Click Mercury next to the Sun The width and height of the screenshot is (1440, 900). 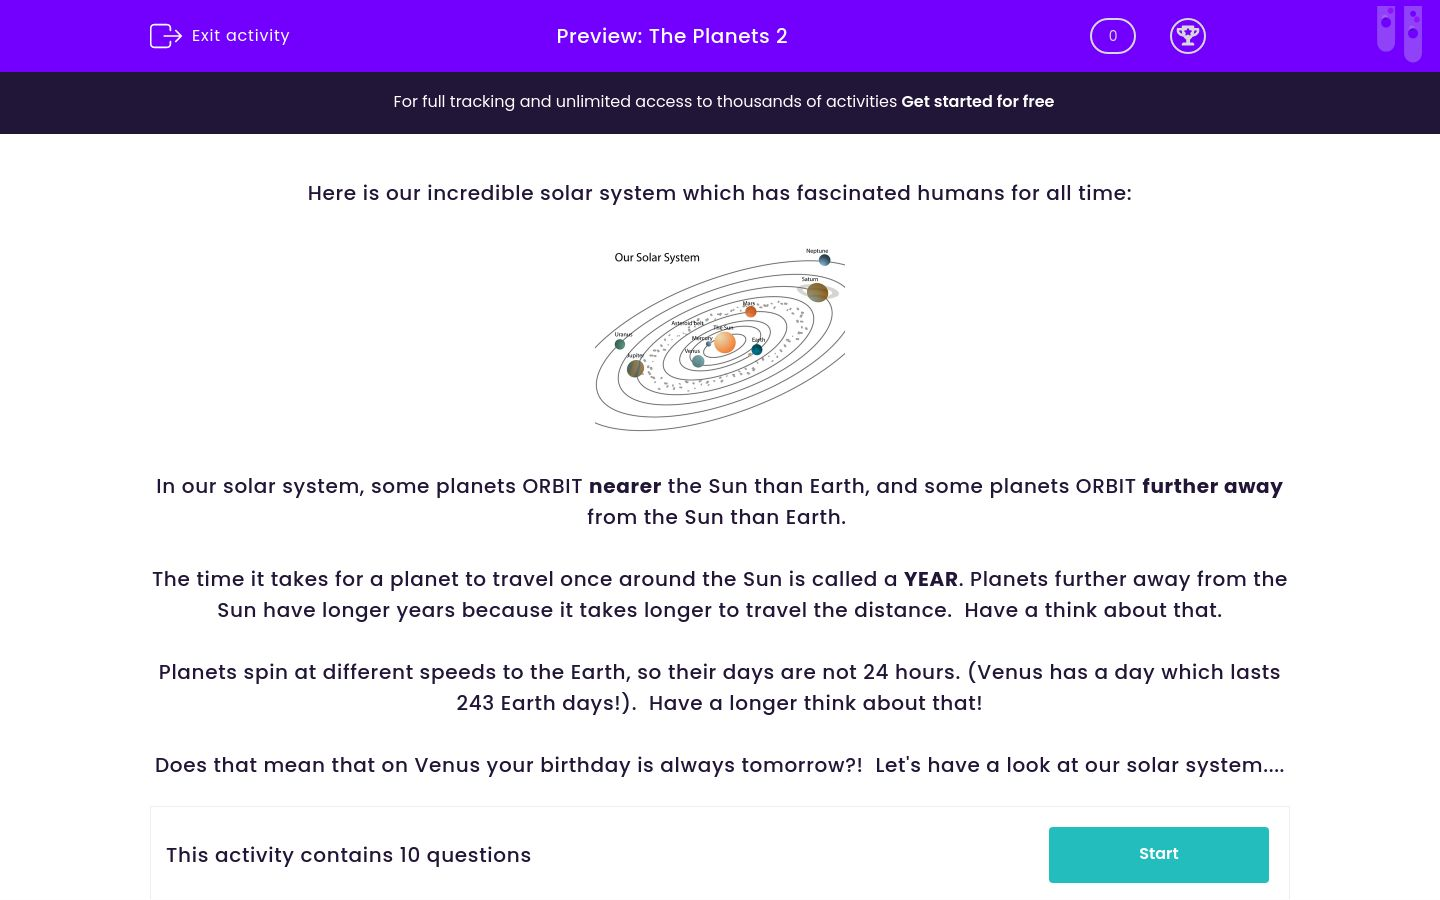coord(709,343)
